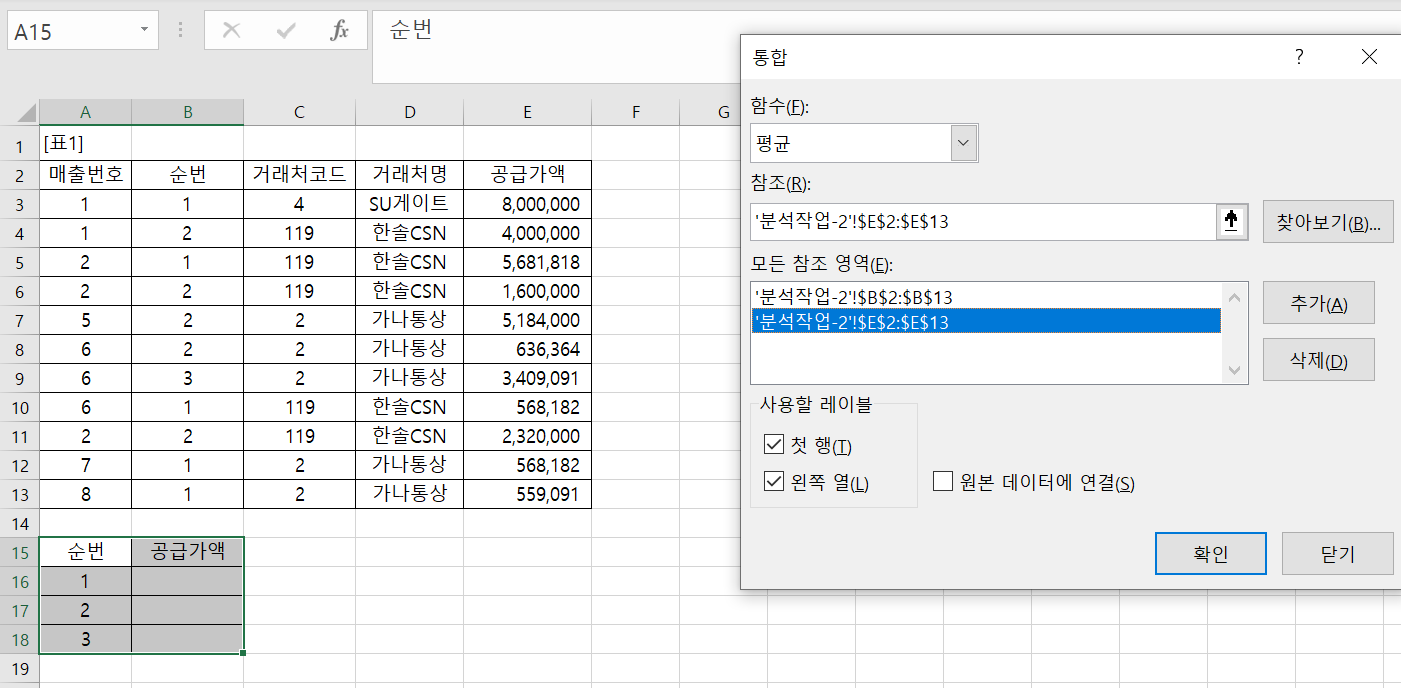This screenshot has width=1401, height=688.
Task: Toggle the 첫 행 checkbox
Action: 773,445
